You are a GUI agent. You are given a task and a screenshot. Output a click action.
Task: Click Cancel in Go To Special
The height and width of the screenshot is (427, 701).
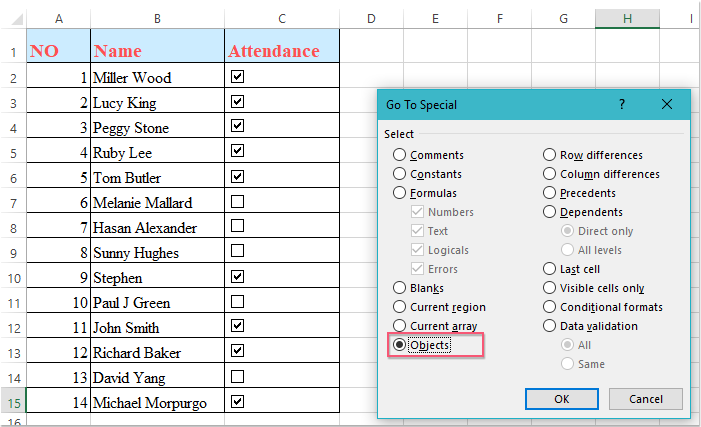[646, 399]
